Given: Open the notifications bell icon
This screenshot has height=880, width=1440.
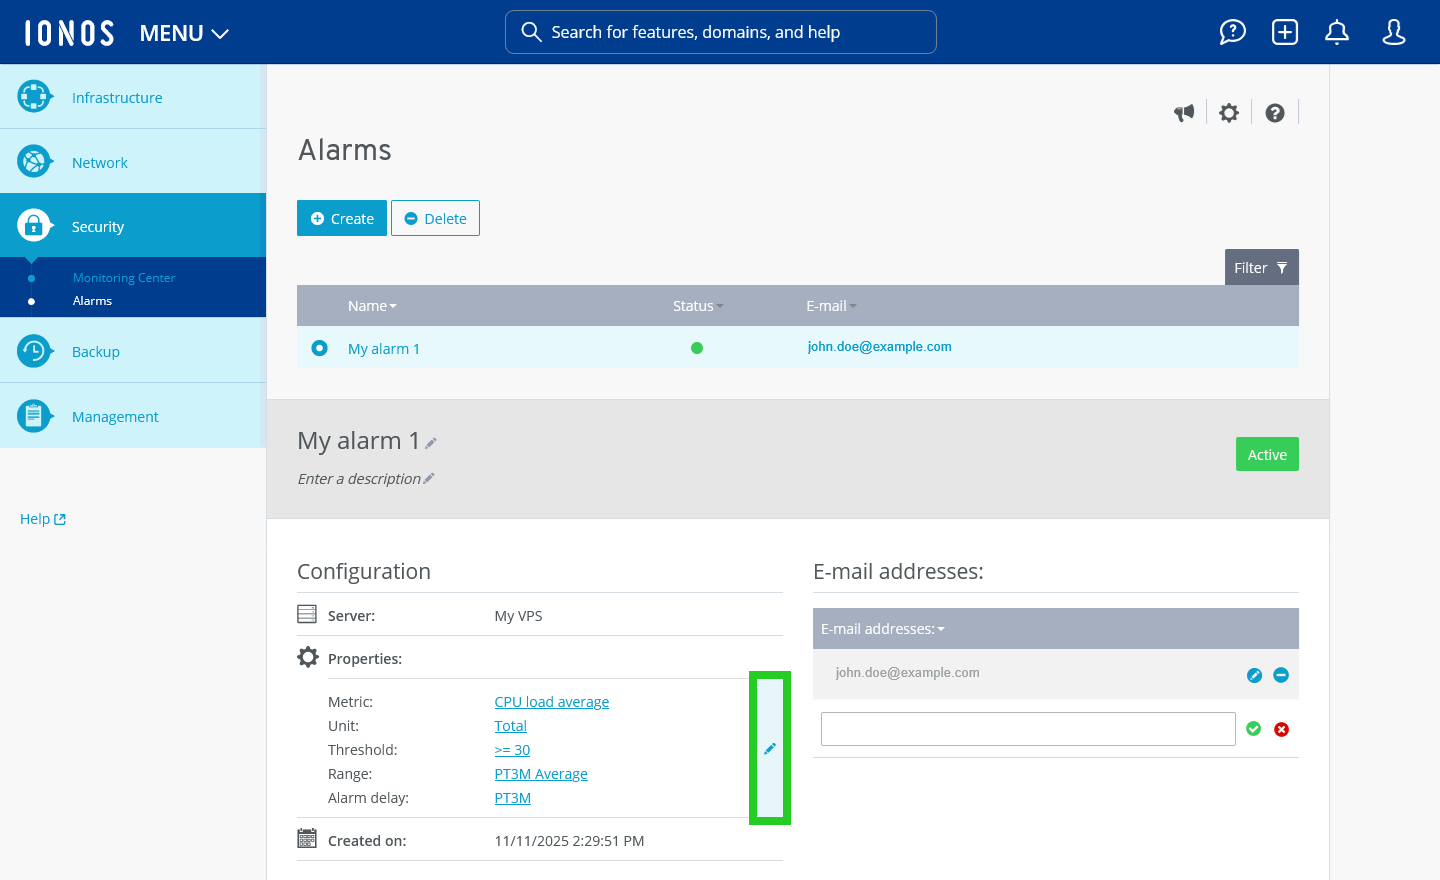Looking at the screenshot, I should (x=1336, y=32).
